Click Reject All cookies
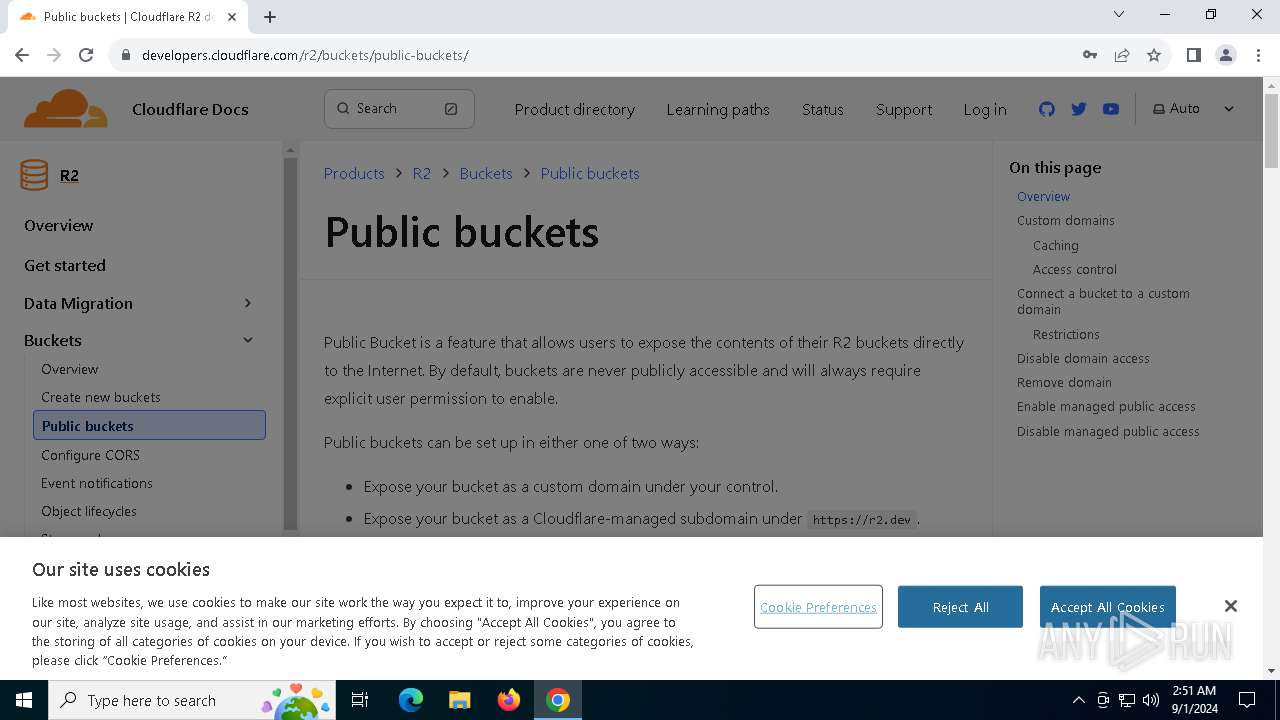 [960, 607]
